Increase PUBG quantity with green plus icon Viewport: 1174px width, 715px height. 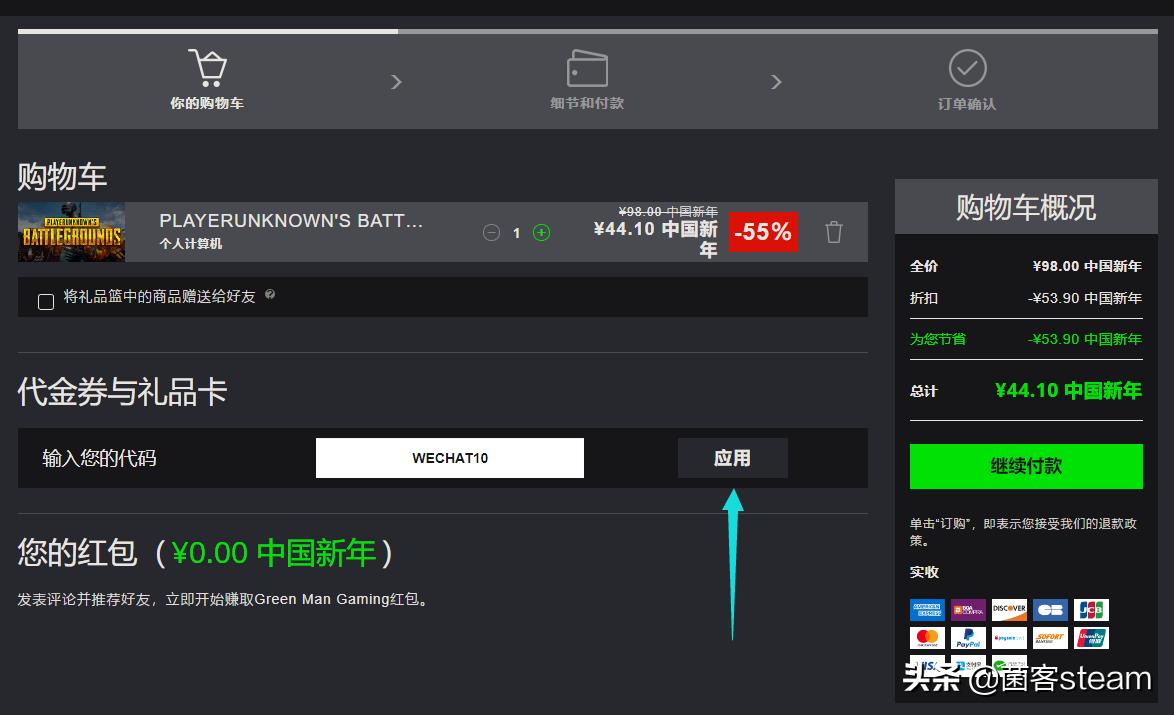[x=541, y=233]
